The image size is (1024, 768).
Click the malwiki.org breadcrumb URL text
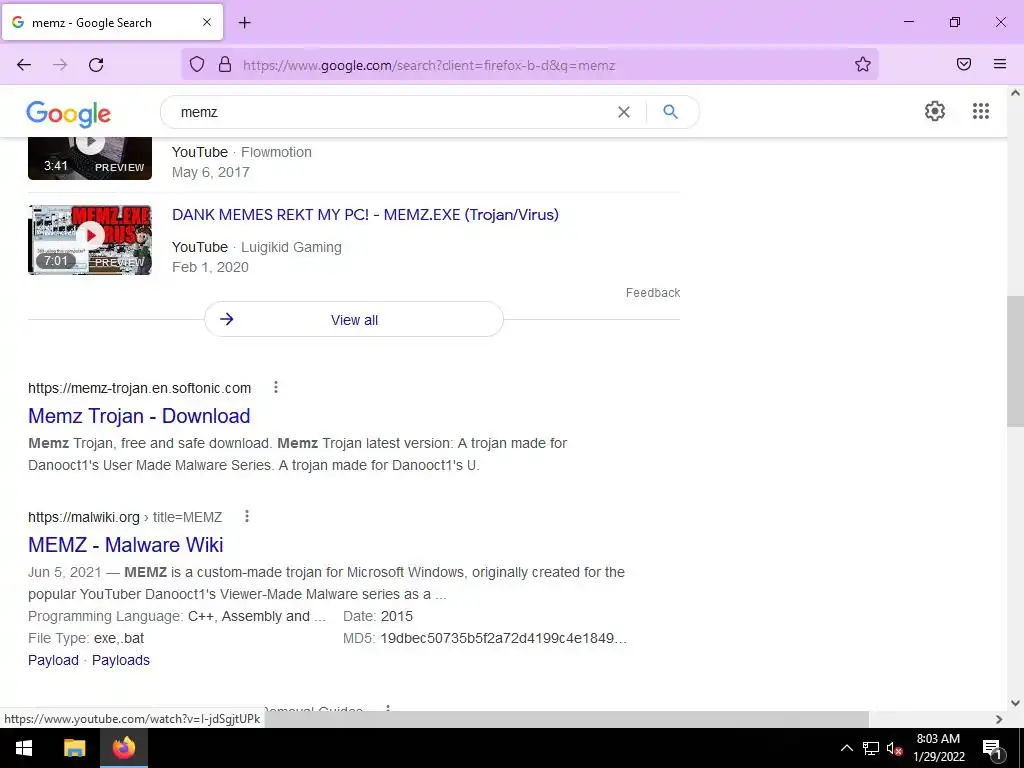click(x=125, y=517)
